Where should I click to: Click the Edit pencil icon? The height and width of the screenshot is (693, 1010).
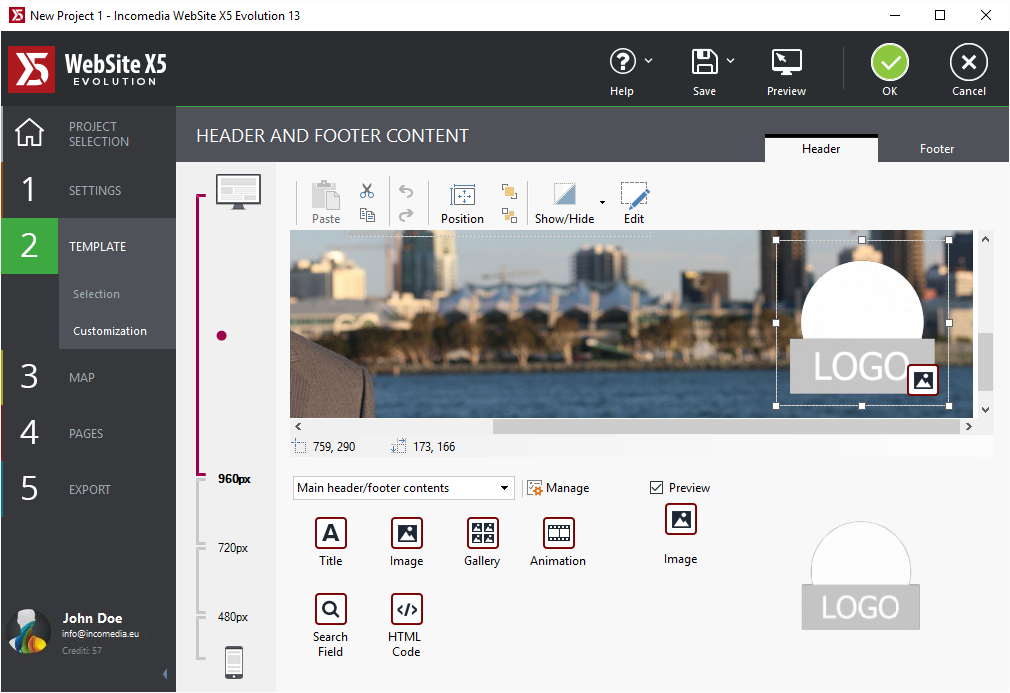[x=634, y=203]
